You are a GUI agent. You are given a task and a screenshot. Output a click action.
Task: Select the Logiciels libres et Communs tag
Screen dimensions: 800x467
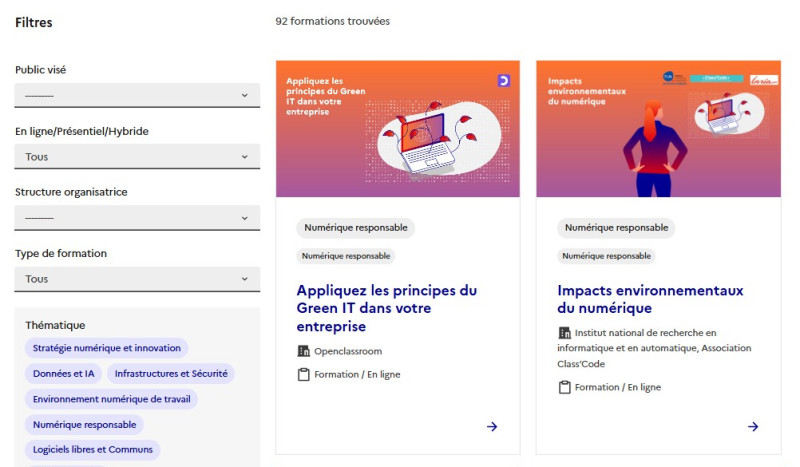coord(93,450)
